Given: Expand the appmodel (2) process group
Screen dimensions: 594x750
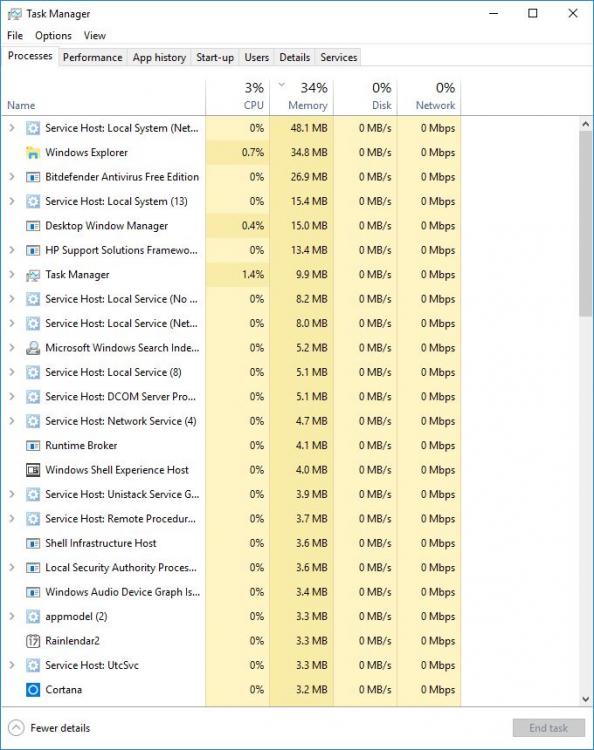Looking at the screenshot, I should 12,617.
